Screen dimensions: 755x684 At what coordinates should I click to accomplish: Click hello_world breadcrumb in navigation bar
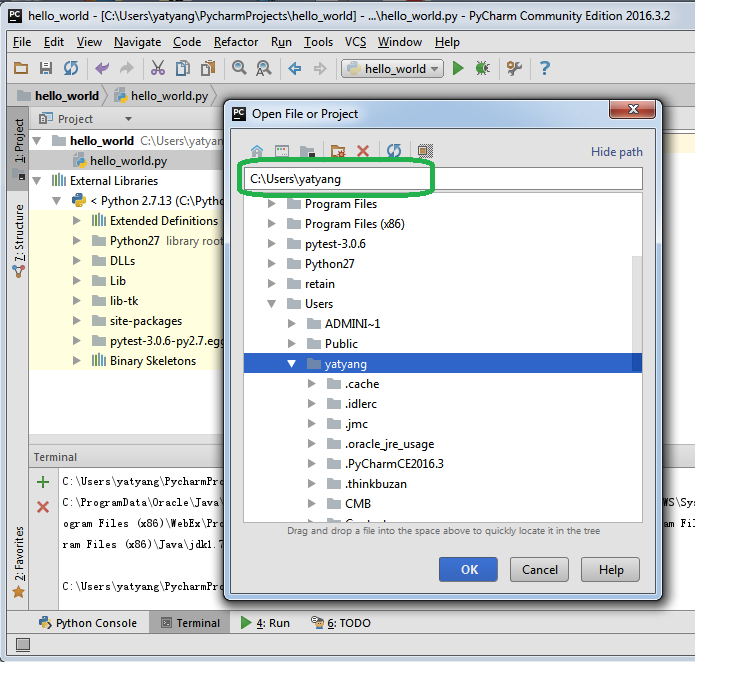[59, 96]
